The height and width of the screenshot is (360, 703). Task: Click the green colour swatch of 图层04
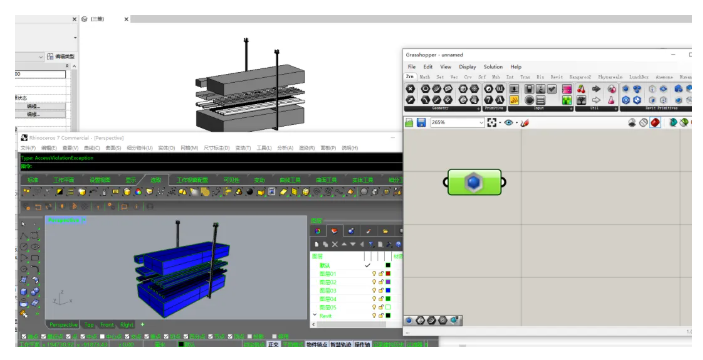pyautogui.click(x=388, y=299)
